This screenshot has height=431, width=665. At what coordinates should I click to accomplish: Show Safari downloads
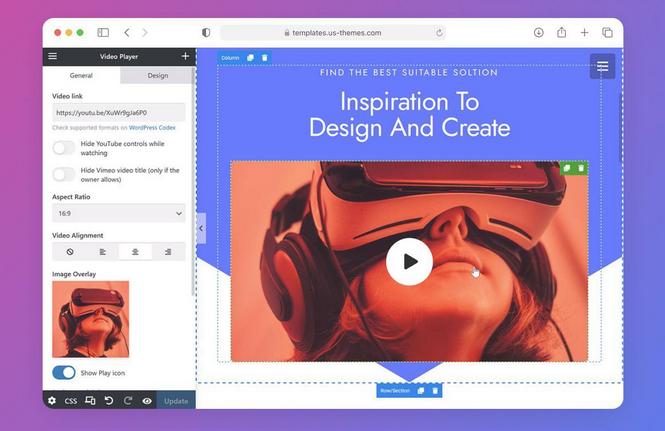pyautogui.click(x=539, y=32)
